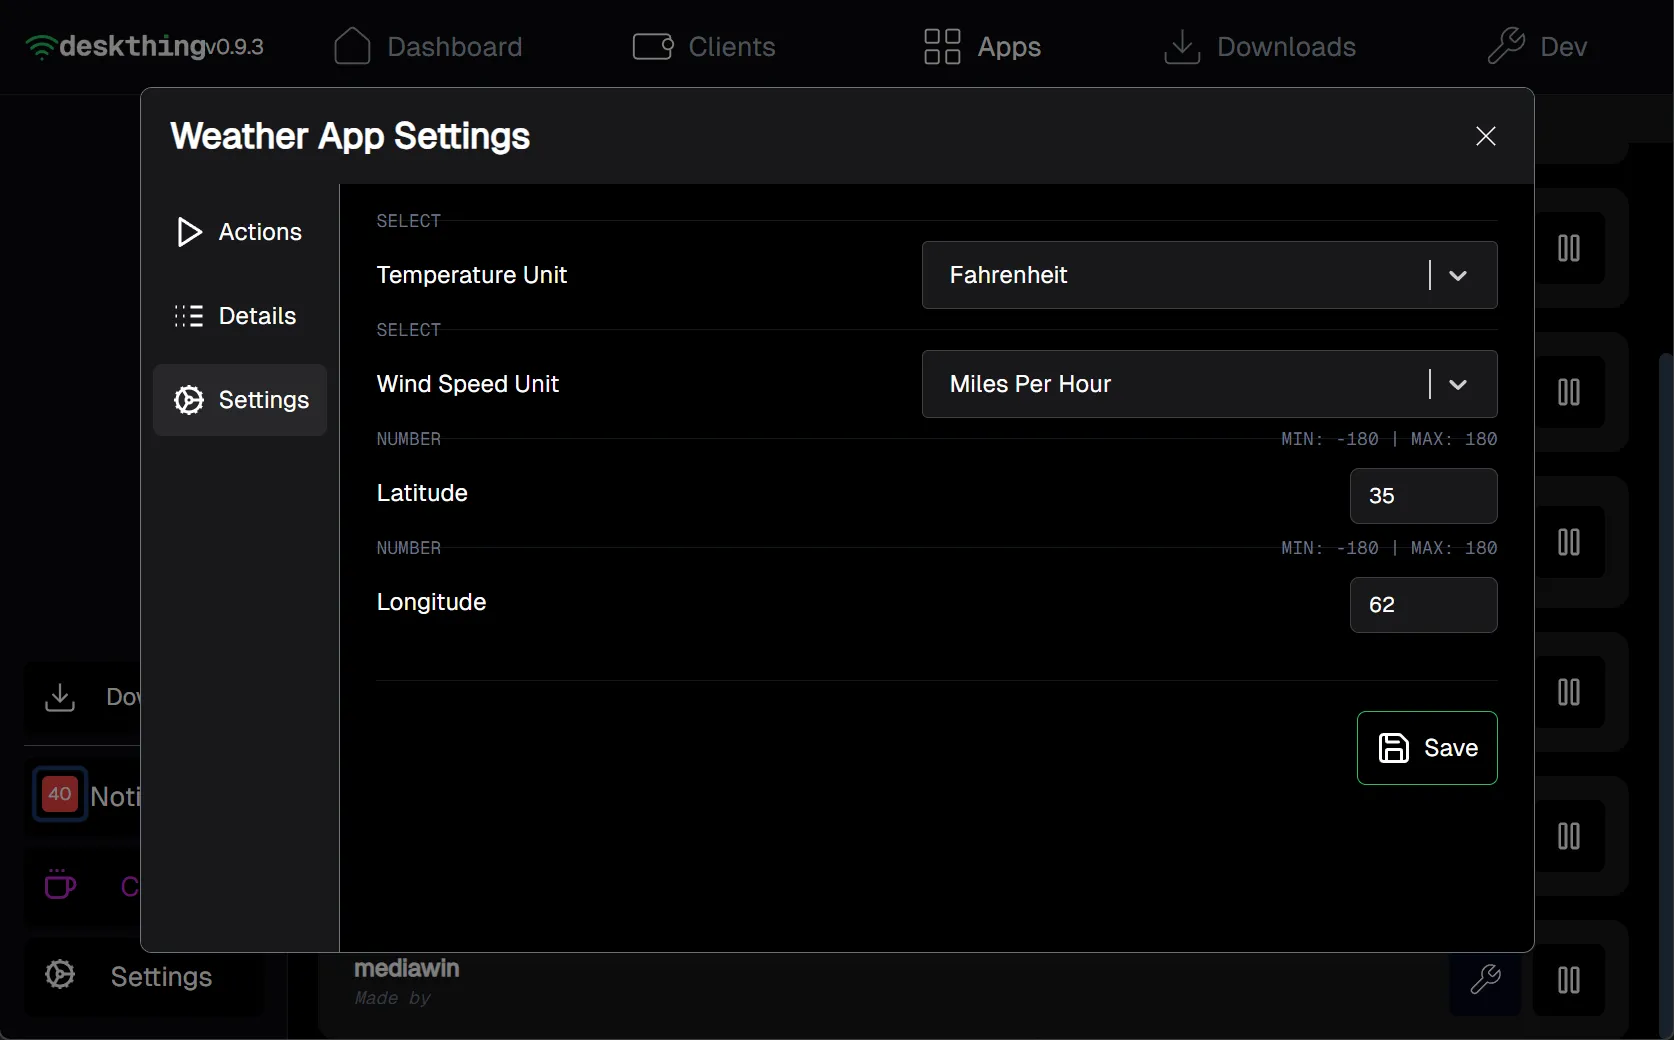Open the Dashboard tab
The image size is (1674, 1040).
pyautogui.click(x=428, y=47)
